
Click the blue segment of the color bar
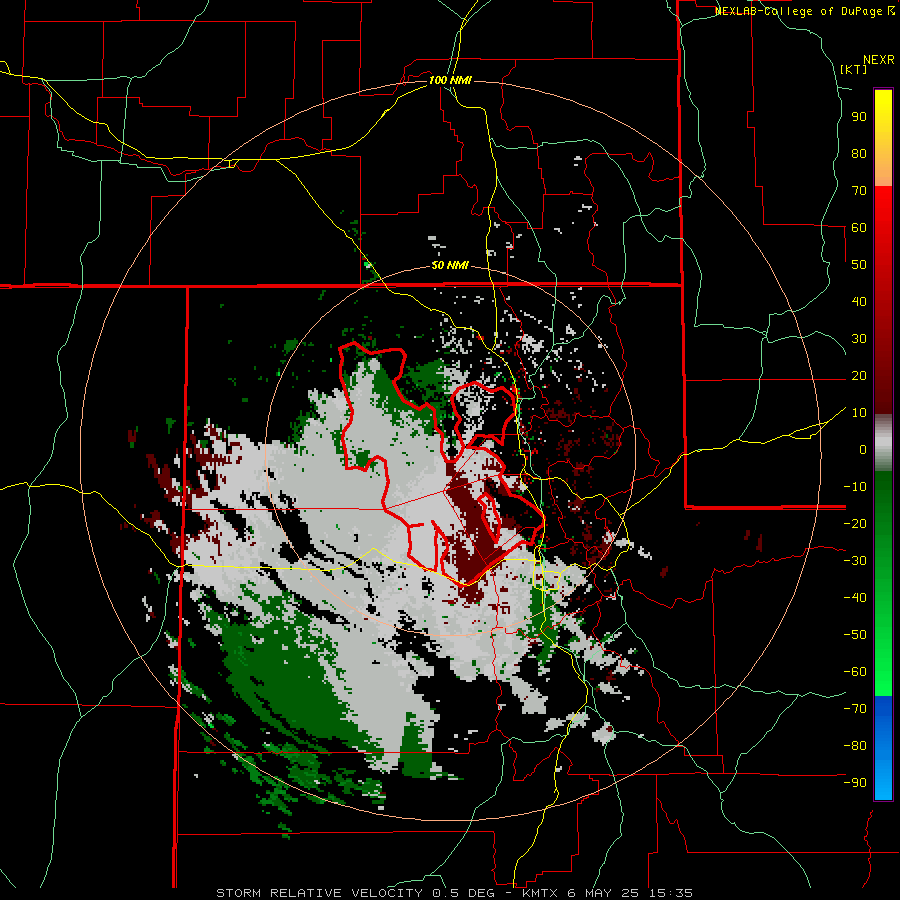click(883, 748)
